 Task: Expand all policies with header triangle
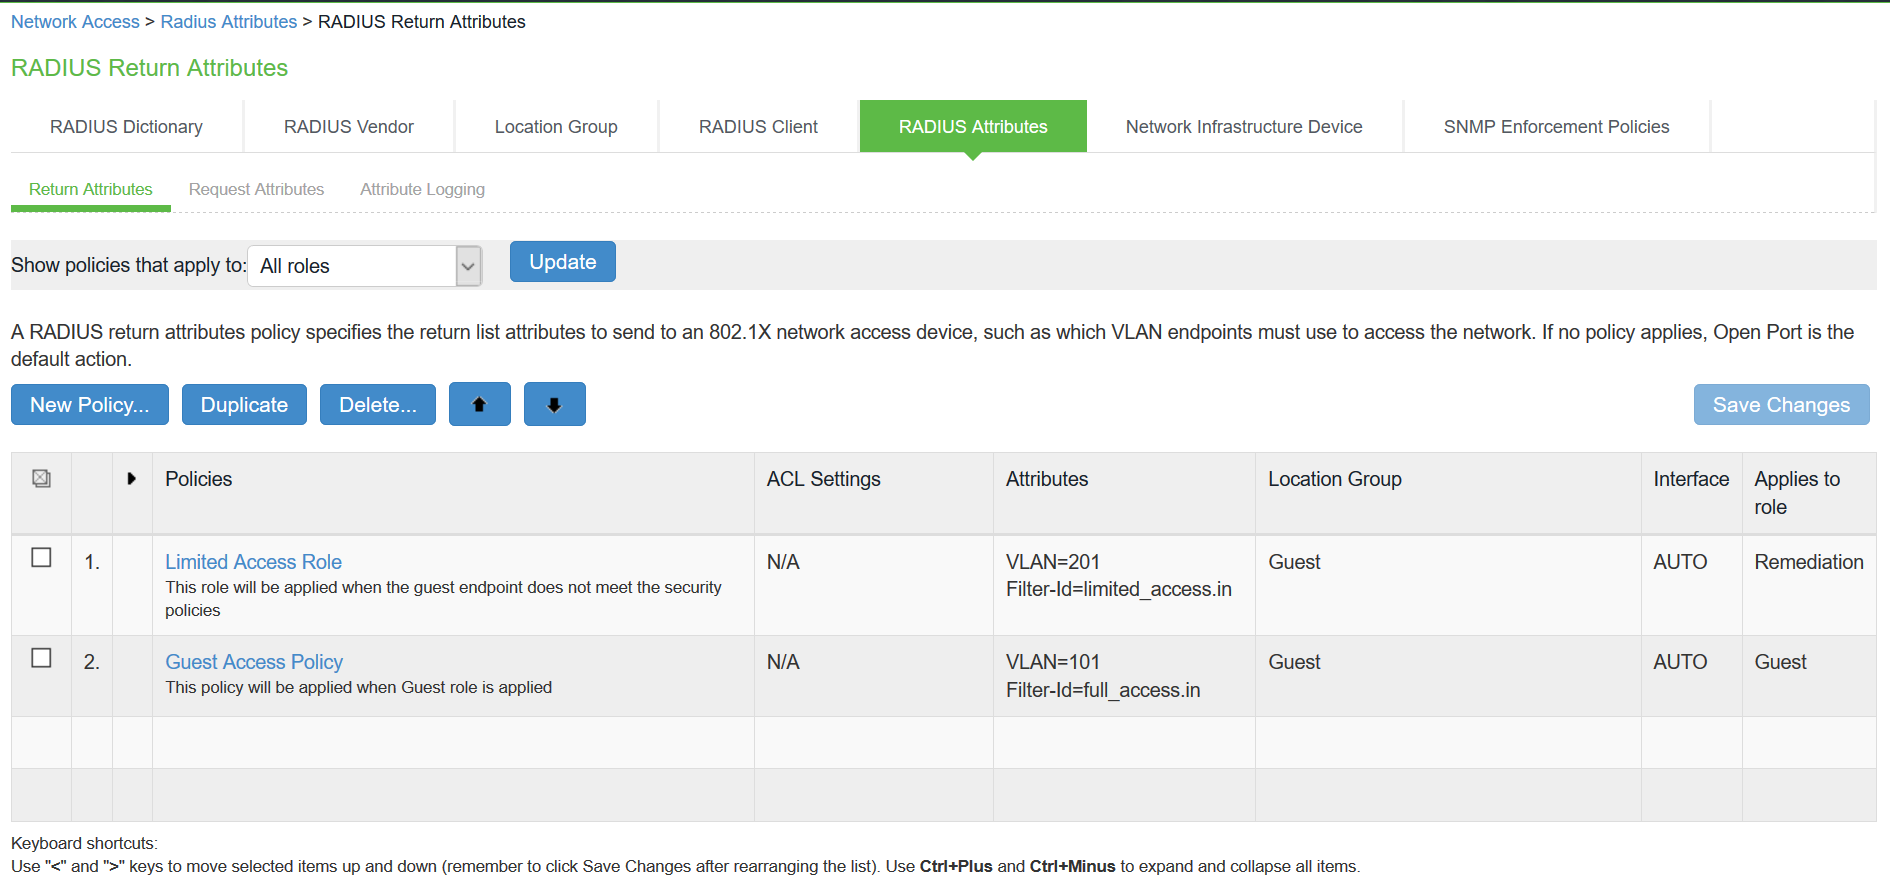(131, 479)
